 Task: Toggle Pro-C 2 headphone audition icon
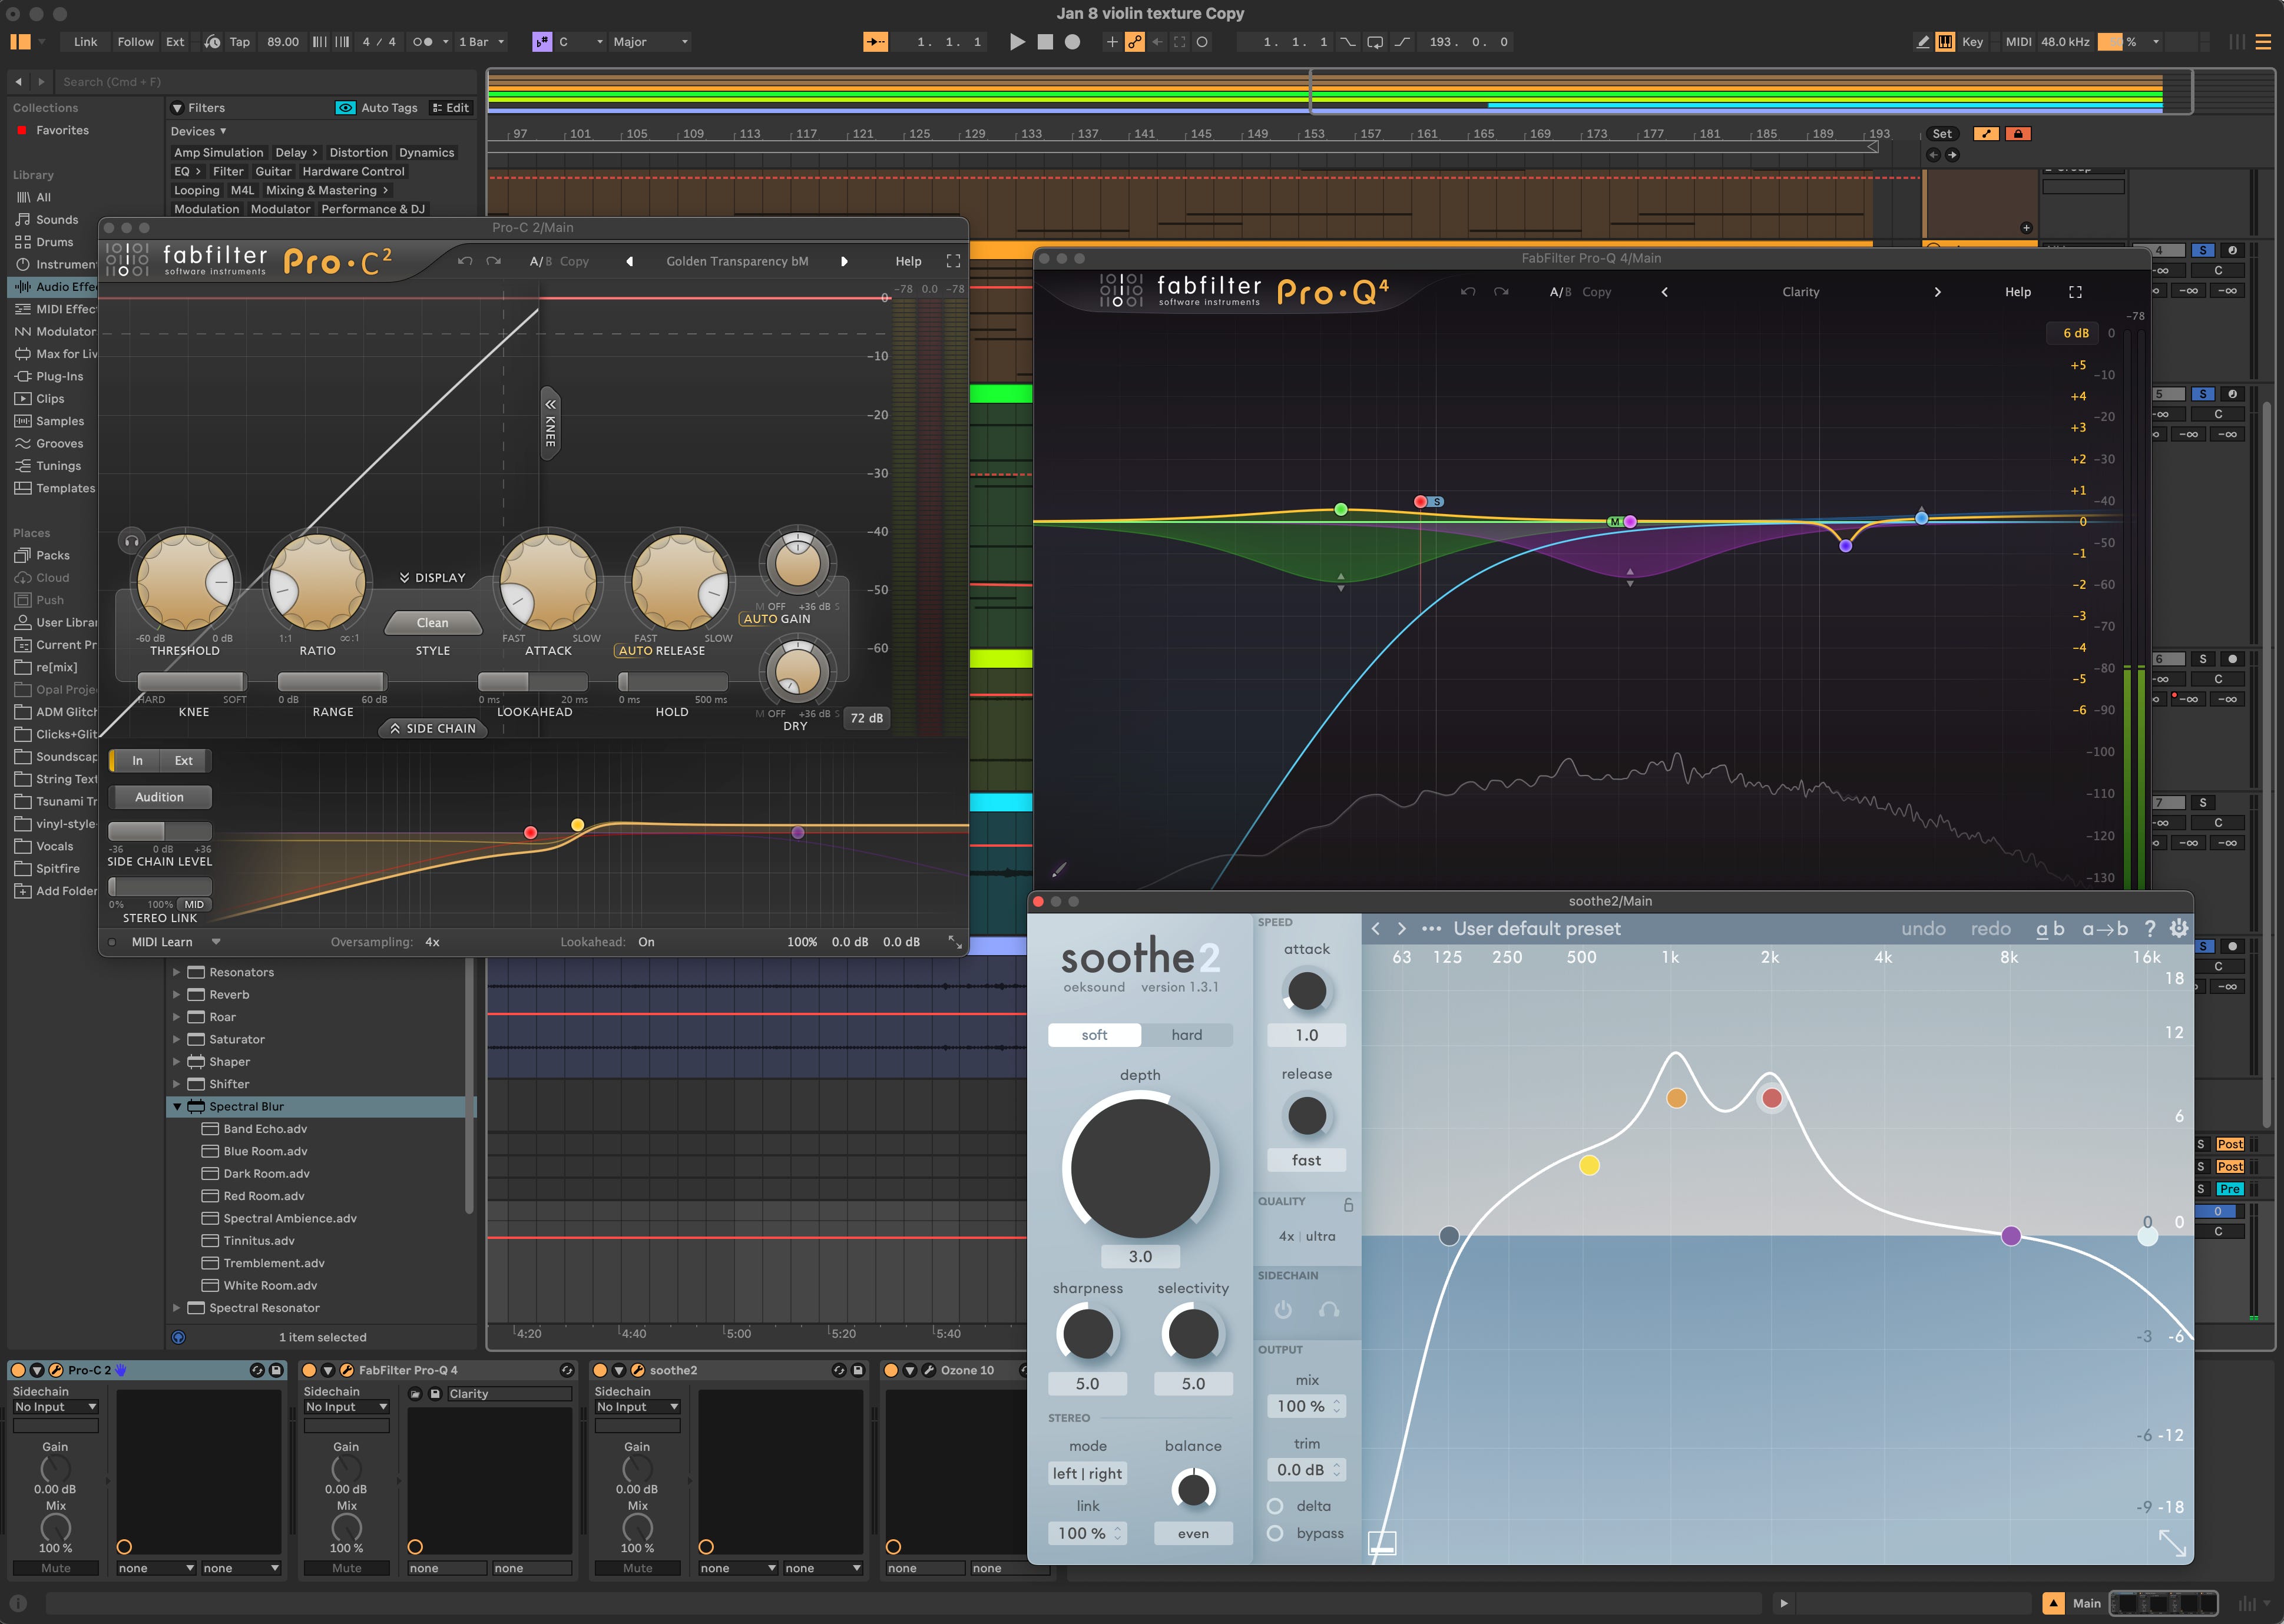point(131,541)
